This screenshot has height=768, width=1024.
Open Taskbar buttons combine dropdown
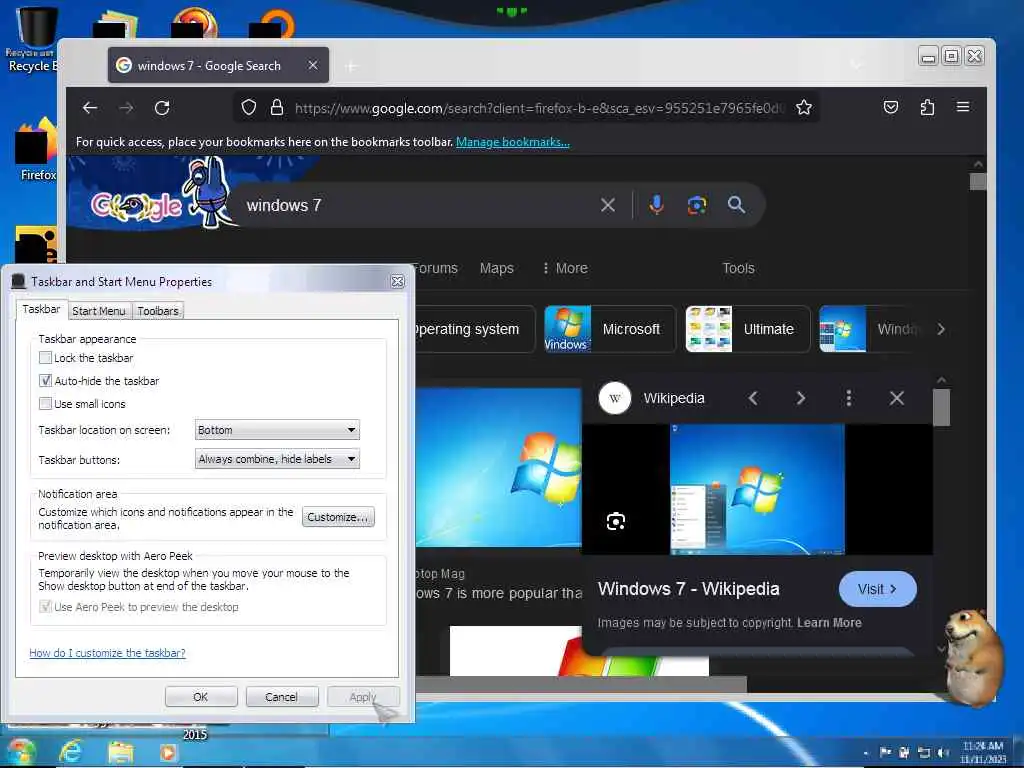pyautogui.click(x=278, y=459)
